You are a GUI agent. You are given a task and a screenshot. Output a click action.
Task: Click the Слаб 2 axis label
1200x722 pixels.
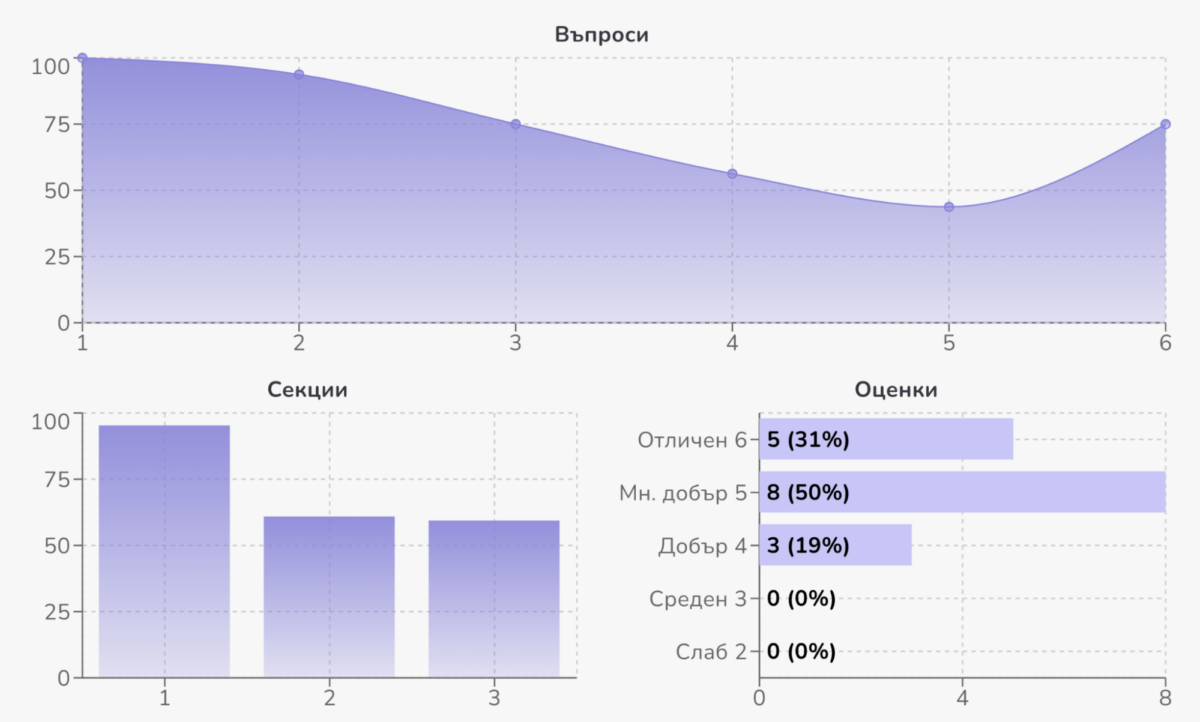tap(710, 652)
